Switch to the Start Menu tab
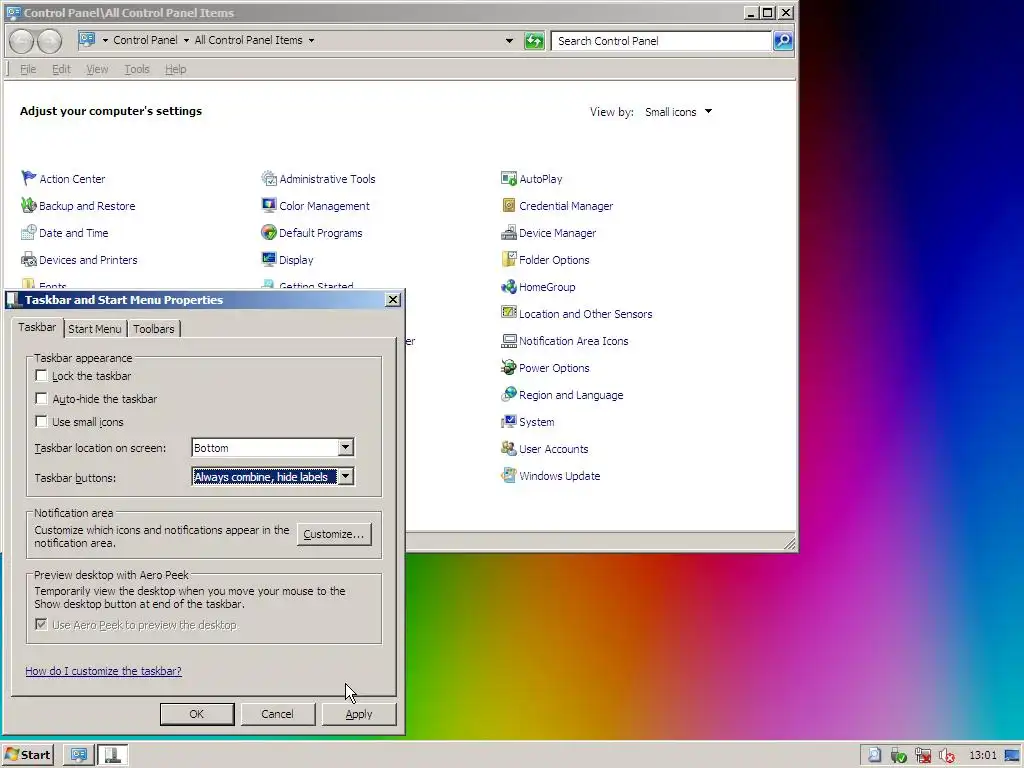1024x768 pixels. (95, 328)
